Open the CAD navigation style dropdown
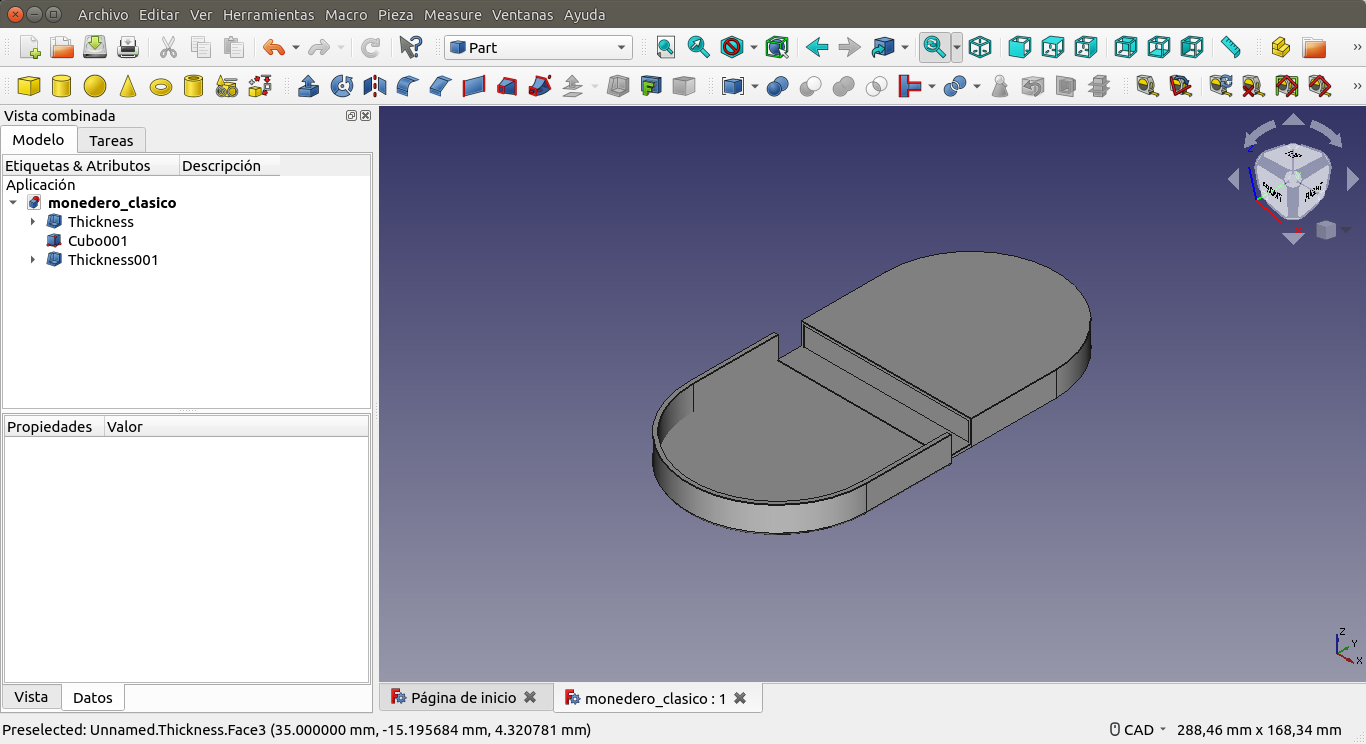1366x744 pixels. pos(1139,730)
